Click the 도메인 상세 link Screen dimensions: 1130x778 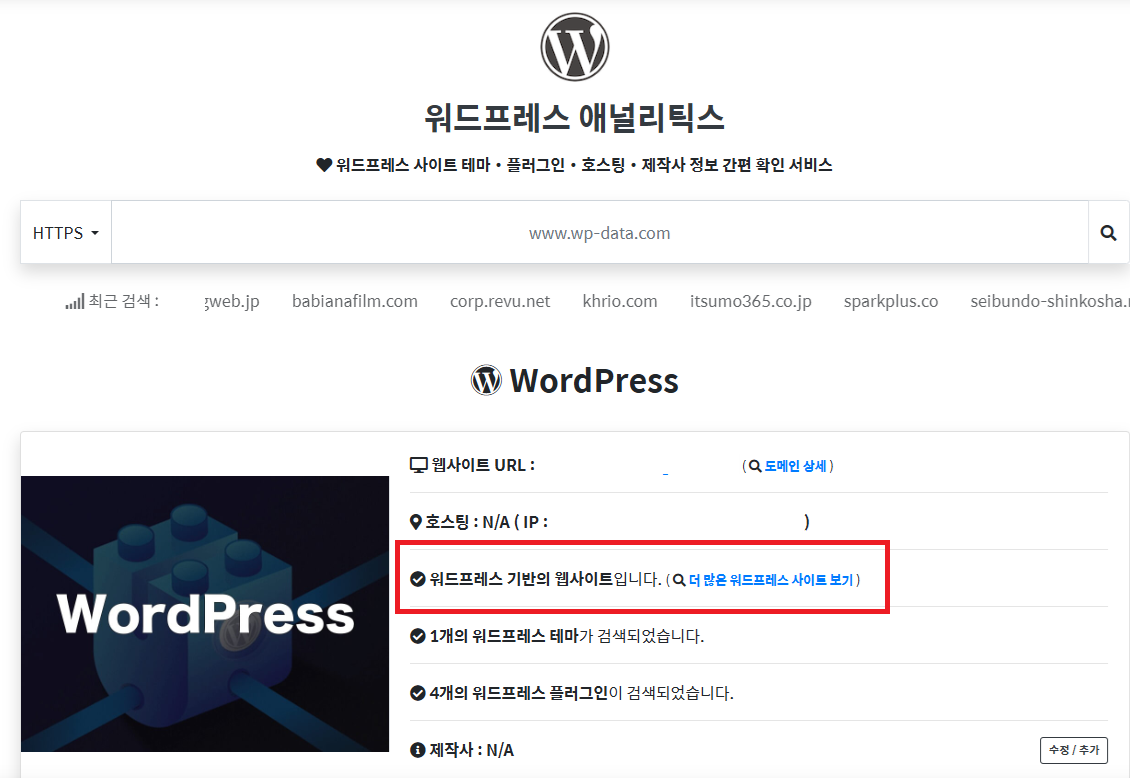click(x=795, y=466)
